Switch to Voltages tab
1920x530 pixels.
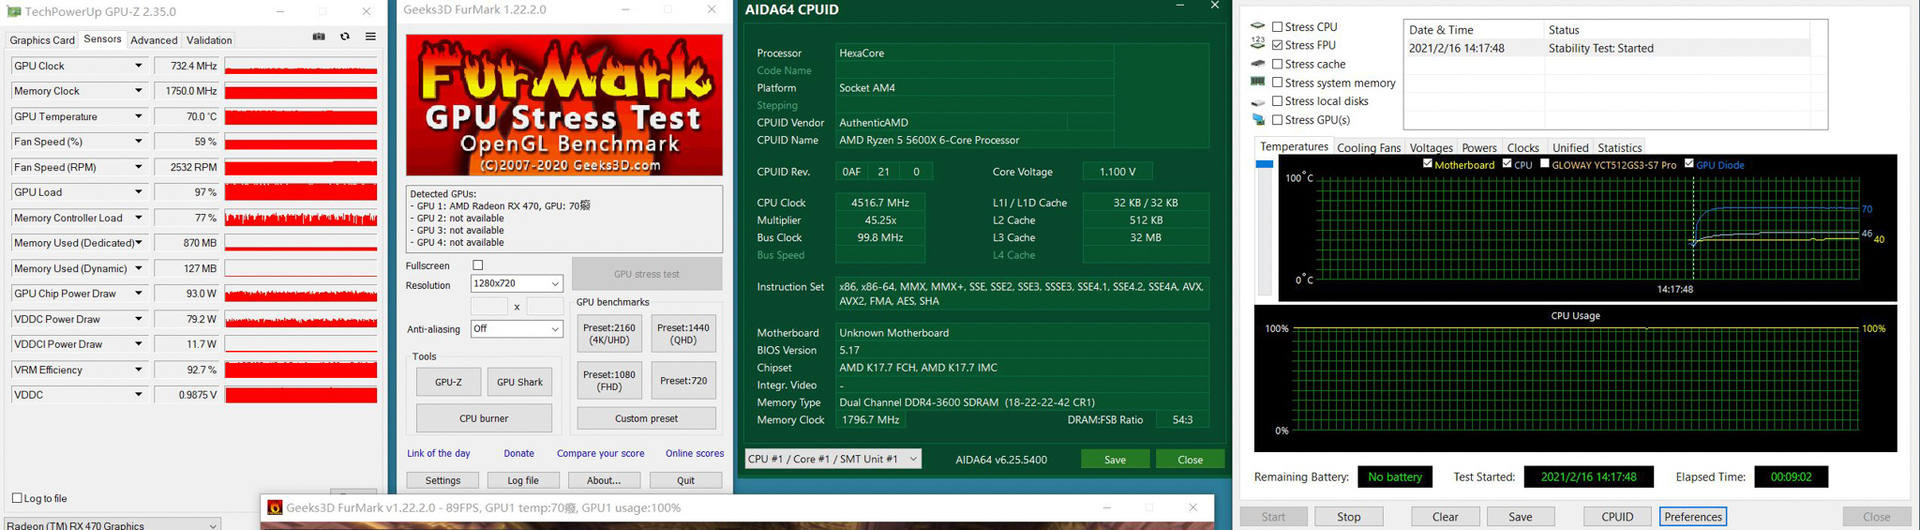pos(1431,148)
